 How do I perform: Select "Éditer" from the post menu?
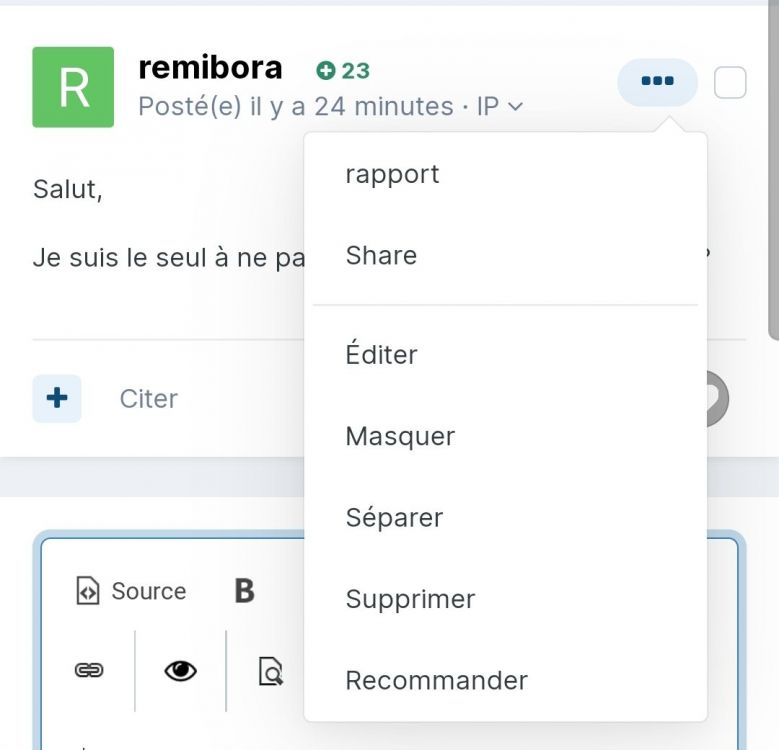(381, 355)
